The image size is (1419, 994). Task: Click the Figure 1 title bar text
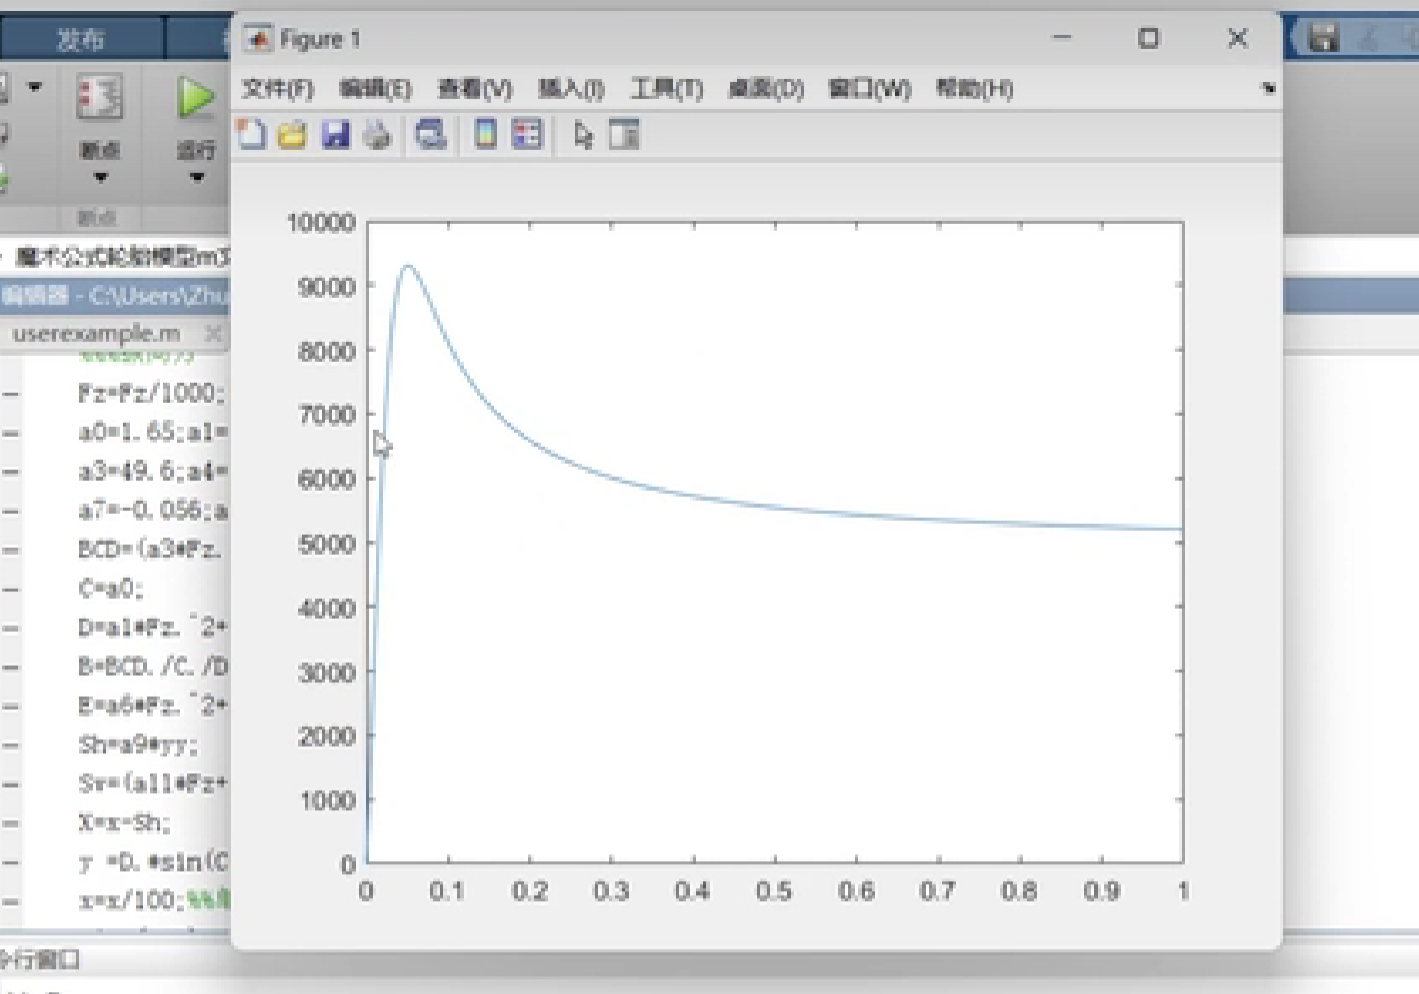click(320, 39)
